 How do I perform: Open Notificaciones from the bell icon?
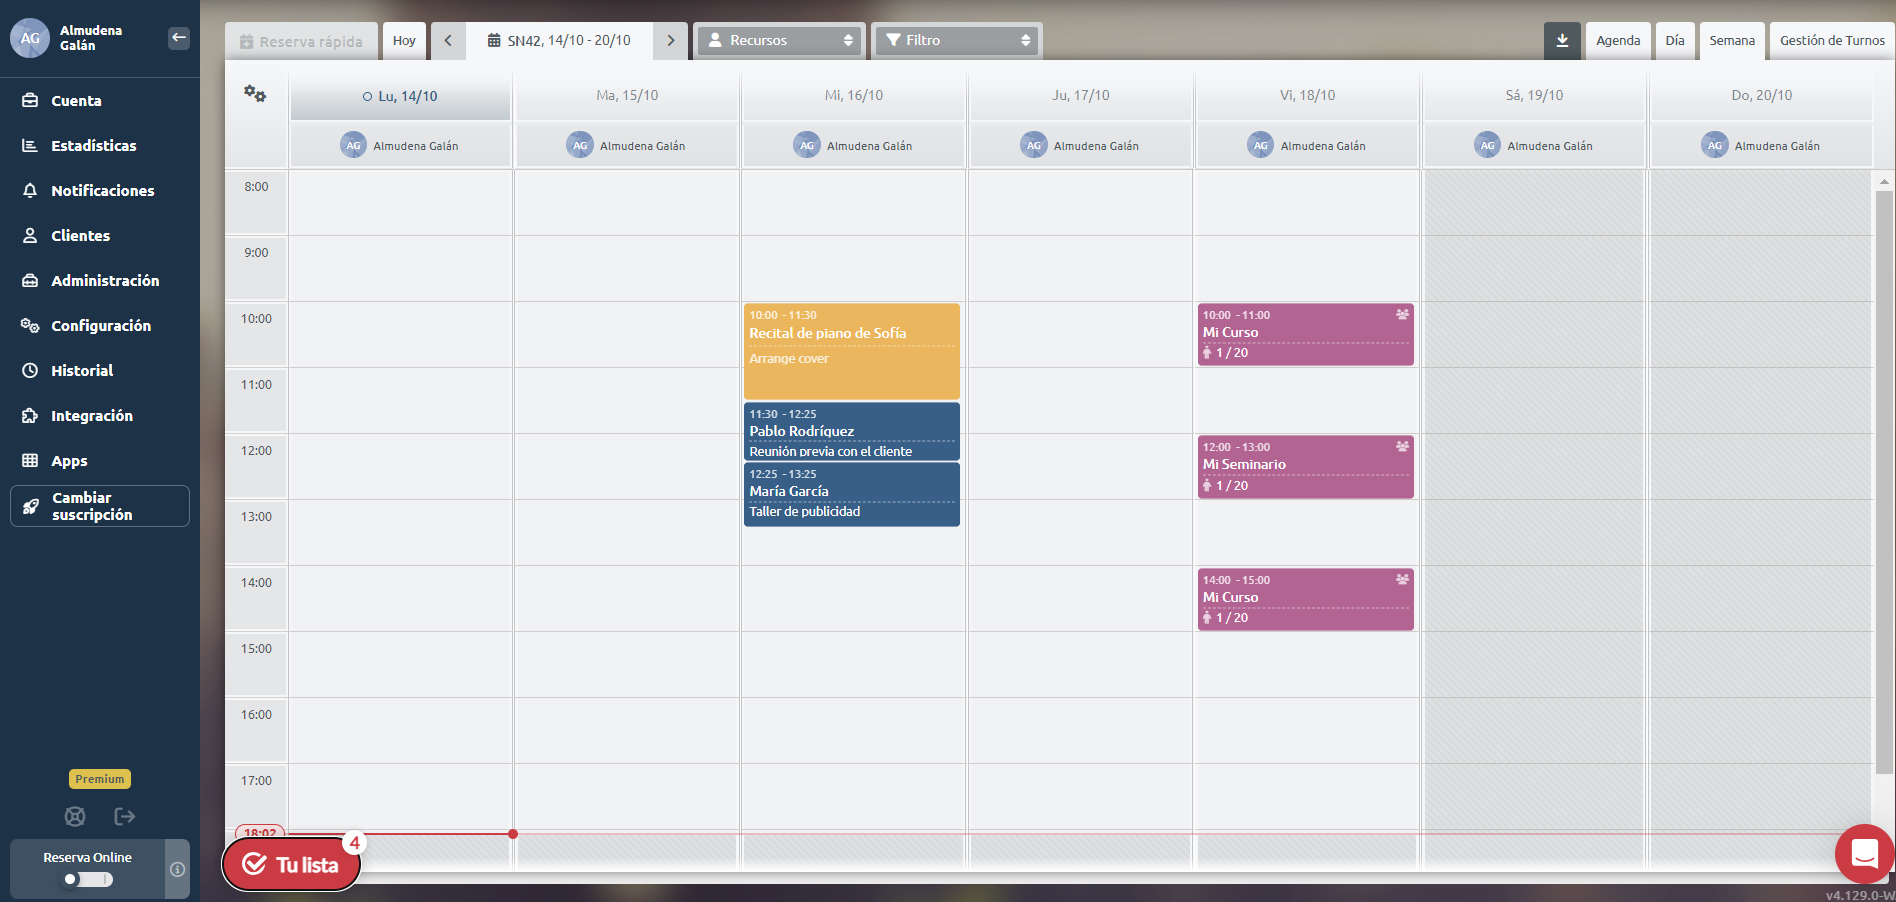tap(103, 190)
